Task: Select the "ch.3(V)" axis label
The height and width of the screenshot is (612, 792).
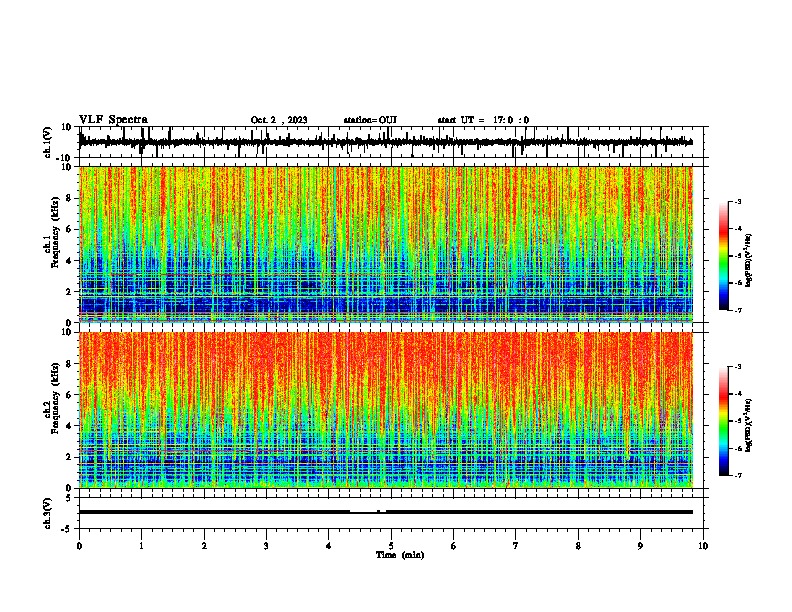Action: (48, 513)
